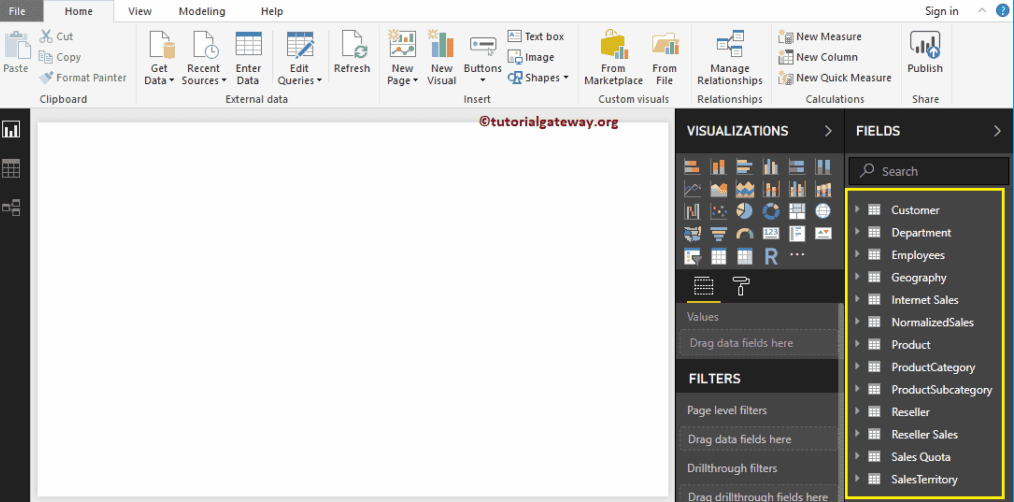
Task: Insert a KPI visual
Action: 823,233
